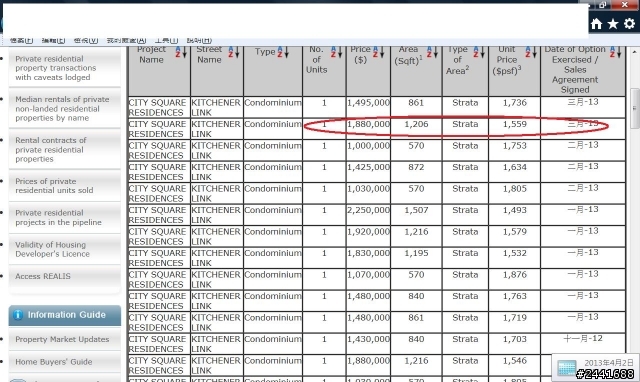Sort by Unit Price ($psf) column icon
This screenshot has width=640, height=382.
point(531,52)
